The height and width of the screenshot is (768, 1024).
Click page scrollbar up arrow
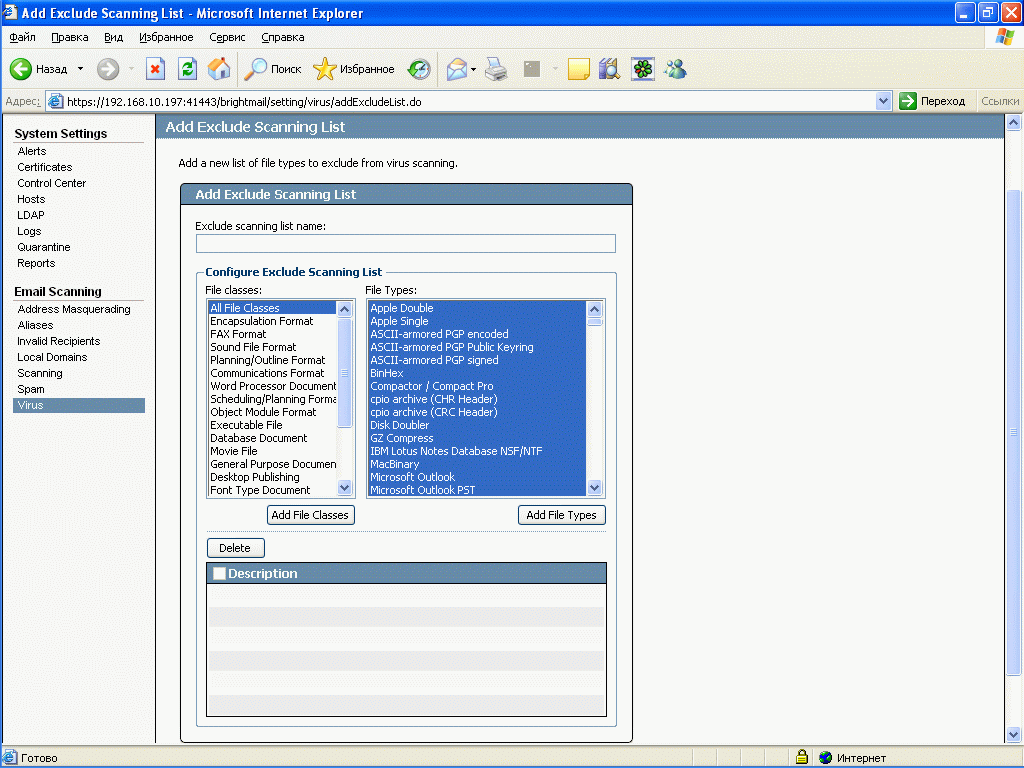pyautogui.click(x=1013, y=122)
